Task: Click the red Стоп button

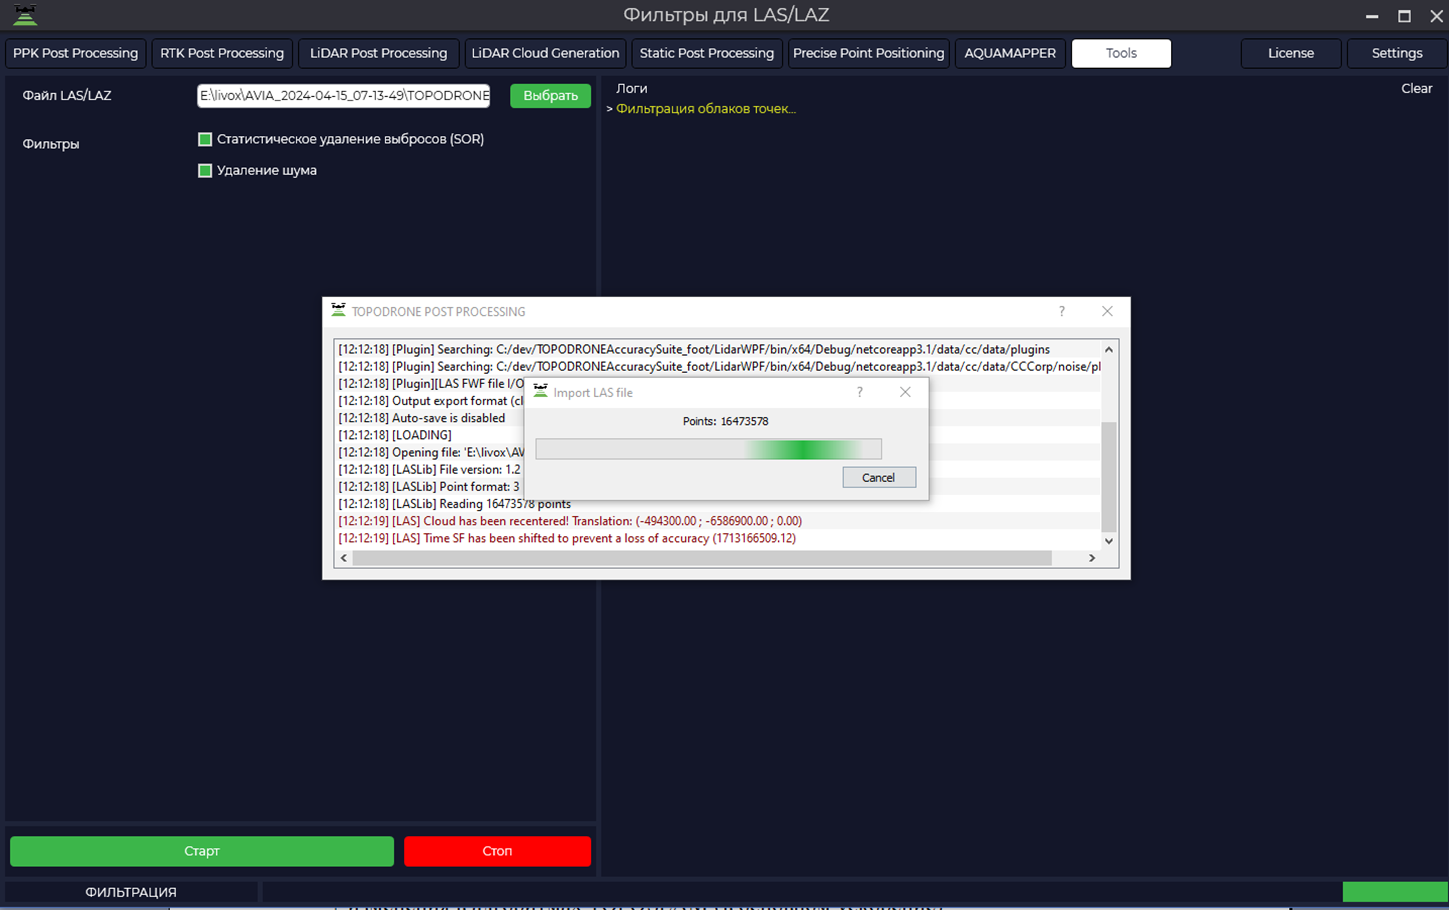Action: pyautogui.click(x=497, y=851)
